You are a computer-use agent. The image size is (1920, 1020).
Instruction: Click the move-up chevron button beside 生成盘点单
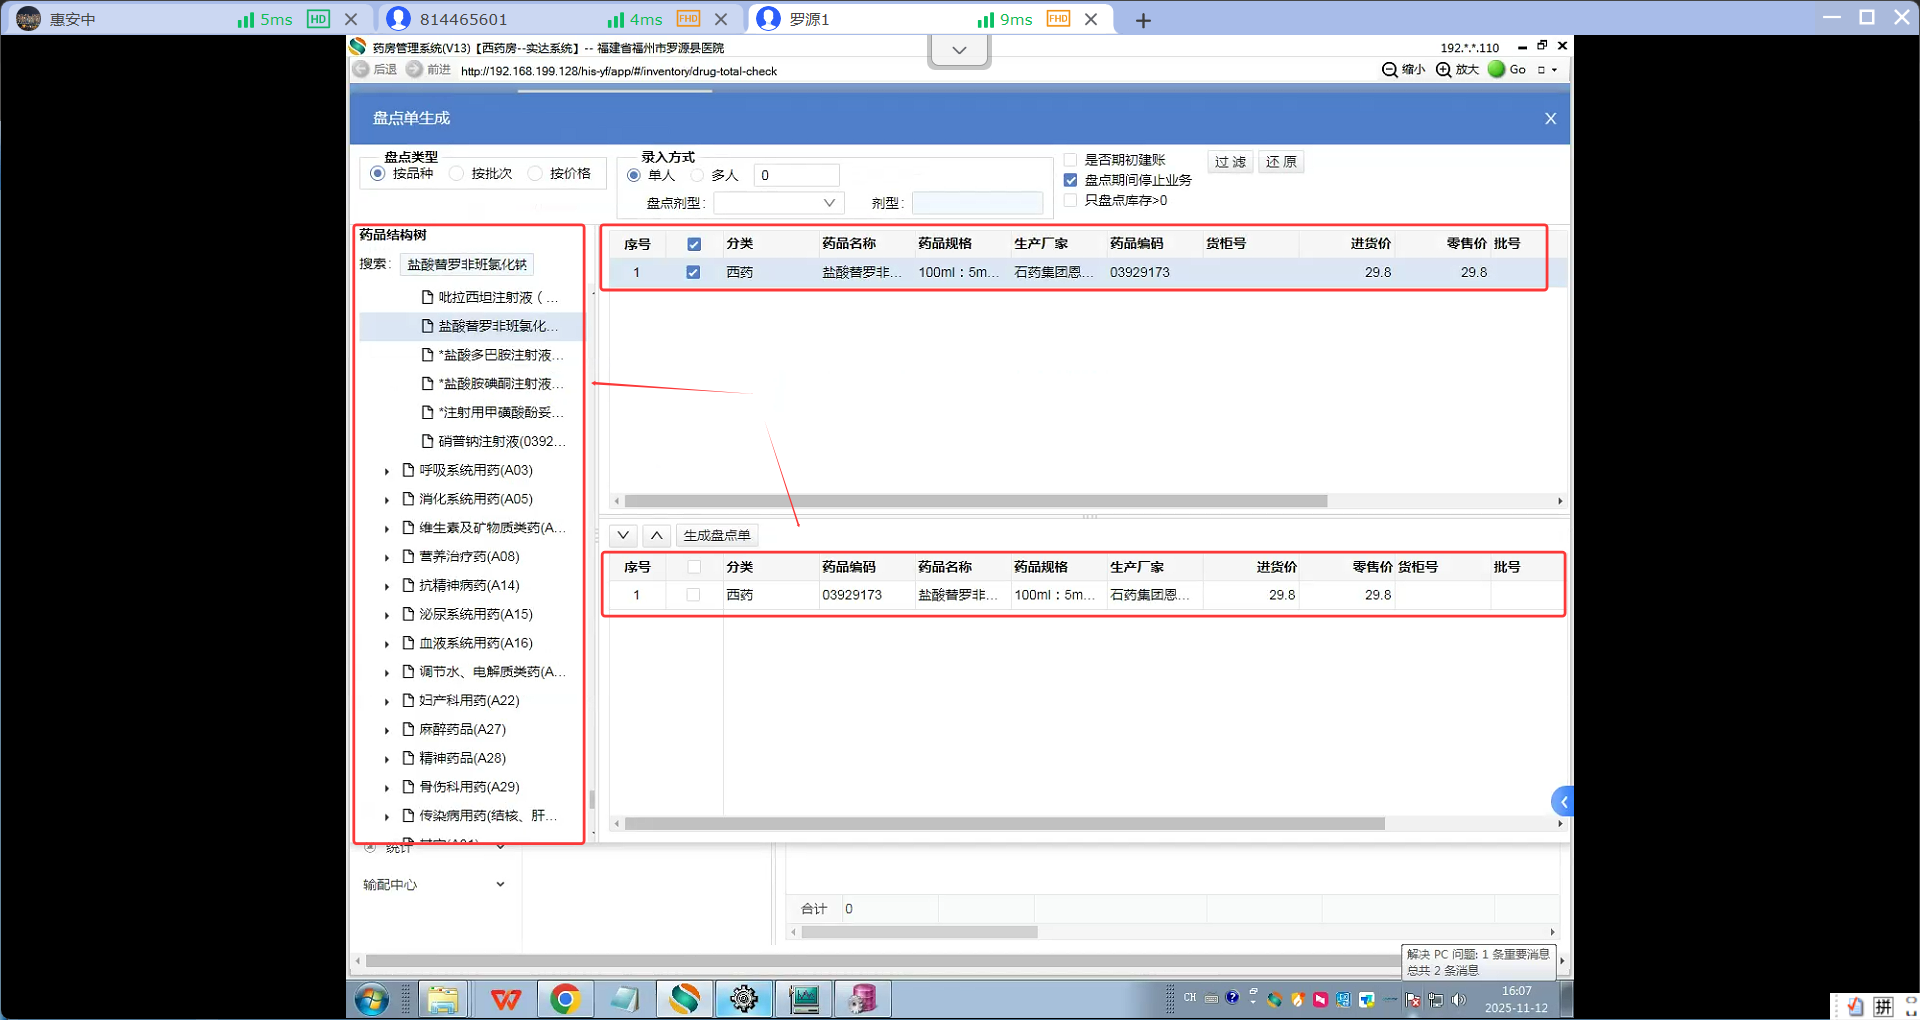657,535
